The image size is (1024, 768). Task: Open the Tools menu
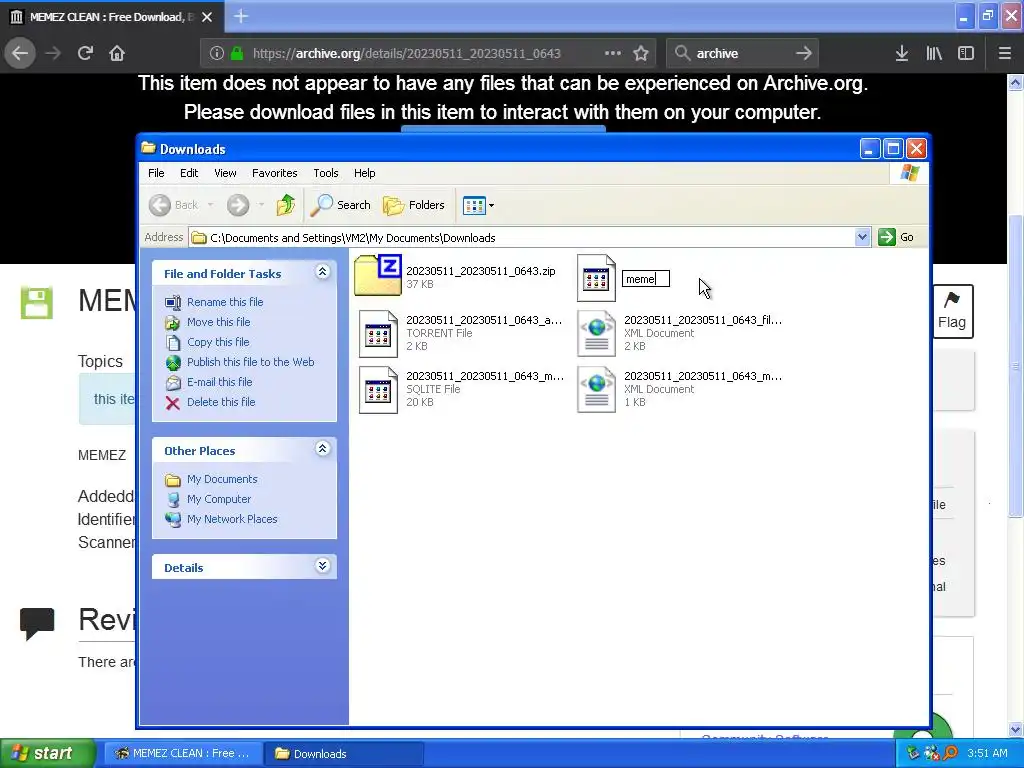pos(325,173)
